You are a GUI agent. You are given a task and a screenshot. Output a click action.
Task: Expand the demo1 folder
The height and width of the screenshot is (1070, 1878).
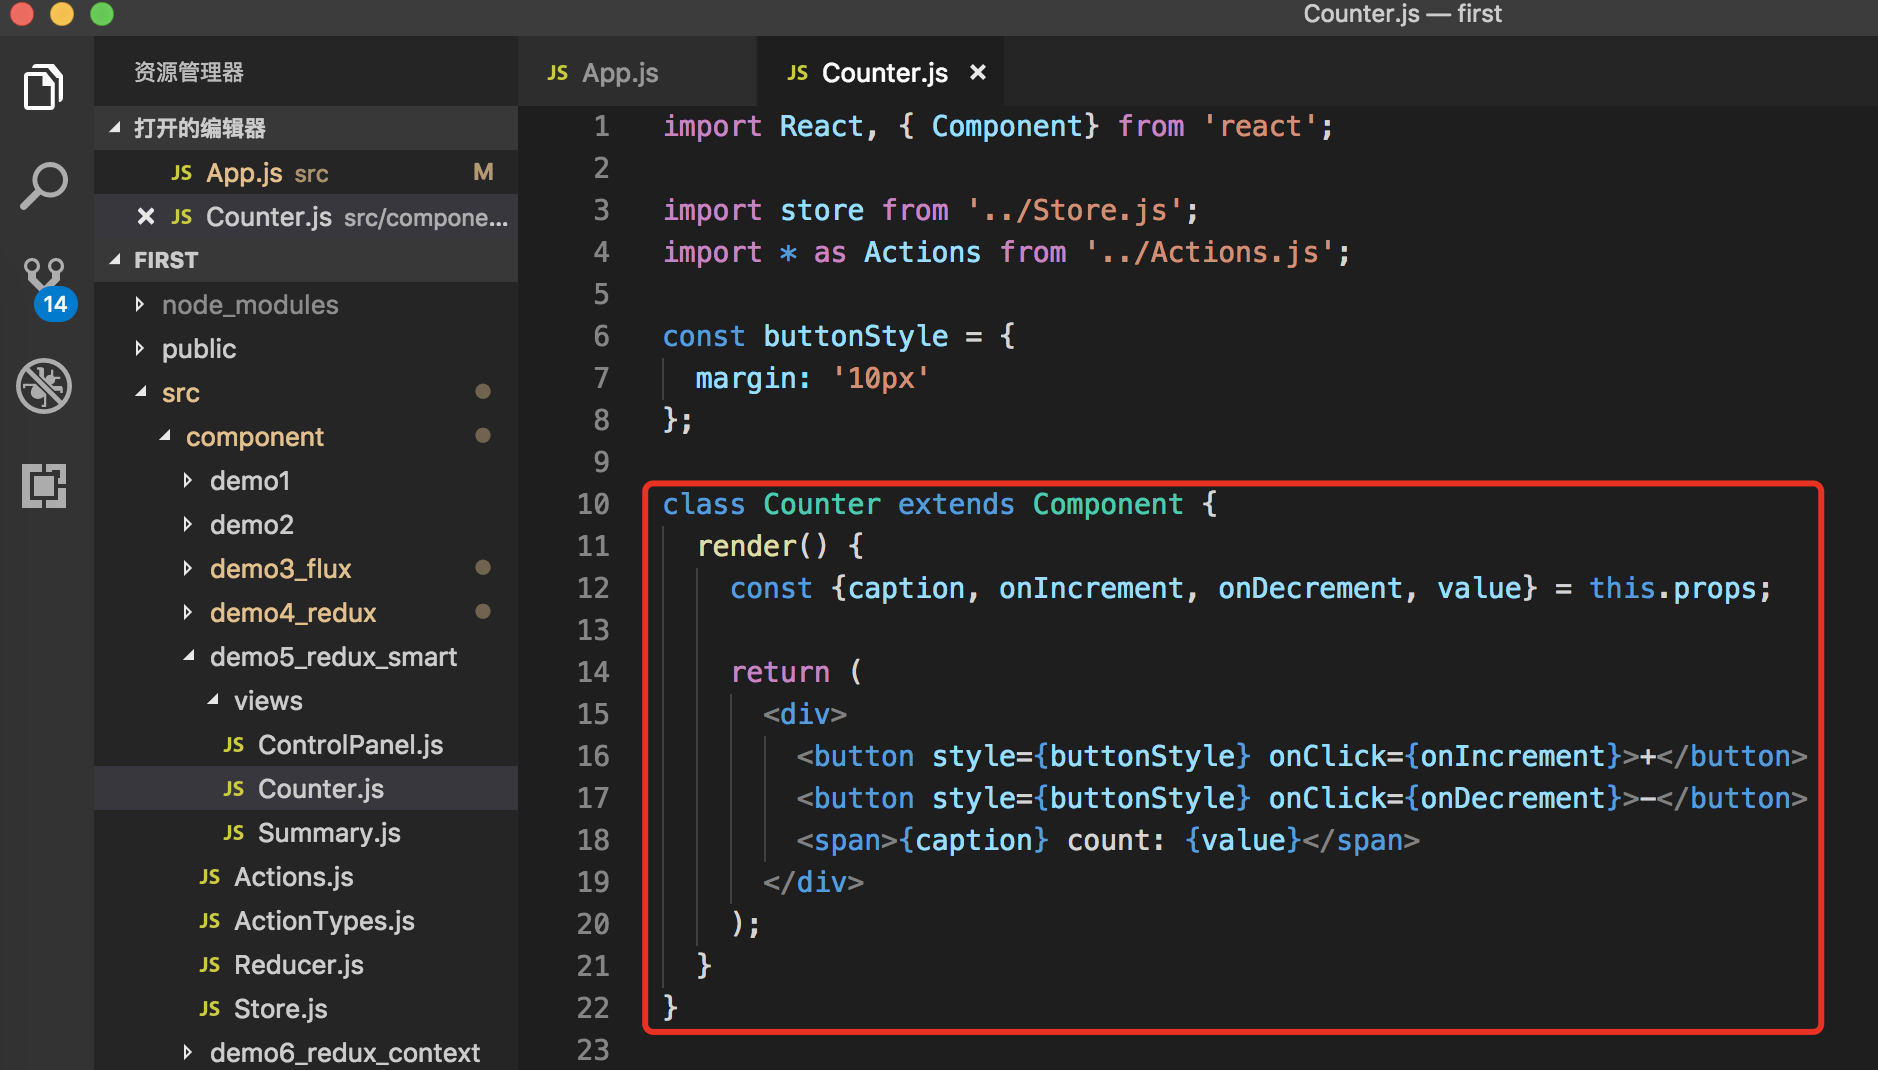point(187,480)
